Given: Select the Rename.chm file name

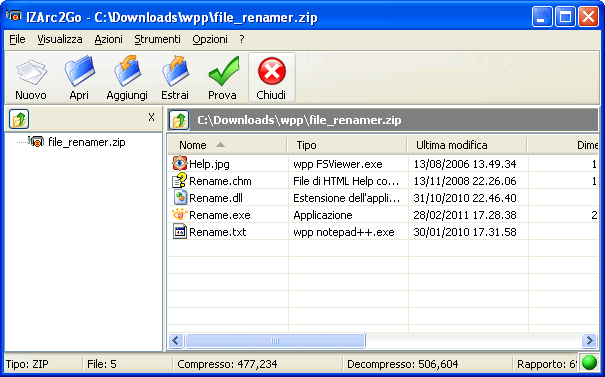Looking at the screenshot, I should tap(220, 181).
